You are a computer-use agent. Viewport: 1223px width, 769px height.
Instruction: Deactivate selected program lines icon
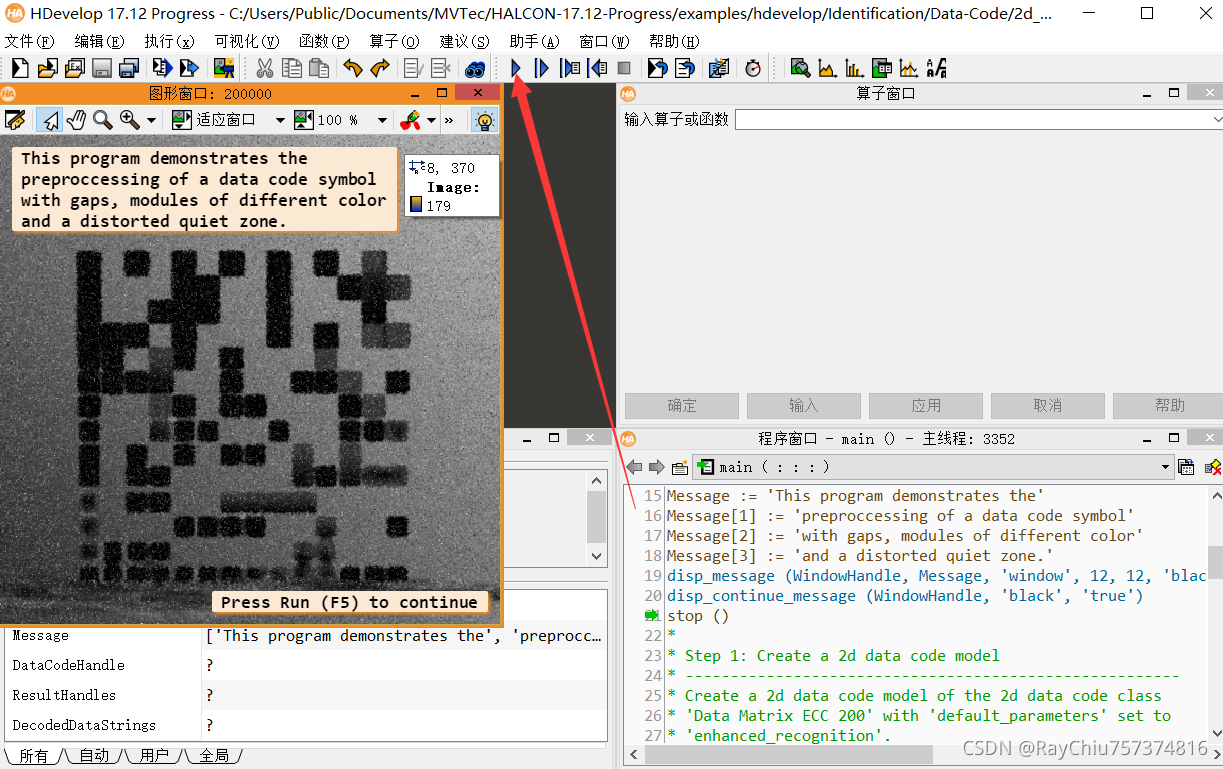click(x=441, y=68)
